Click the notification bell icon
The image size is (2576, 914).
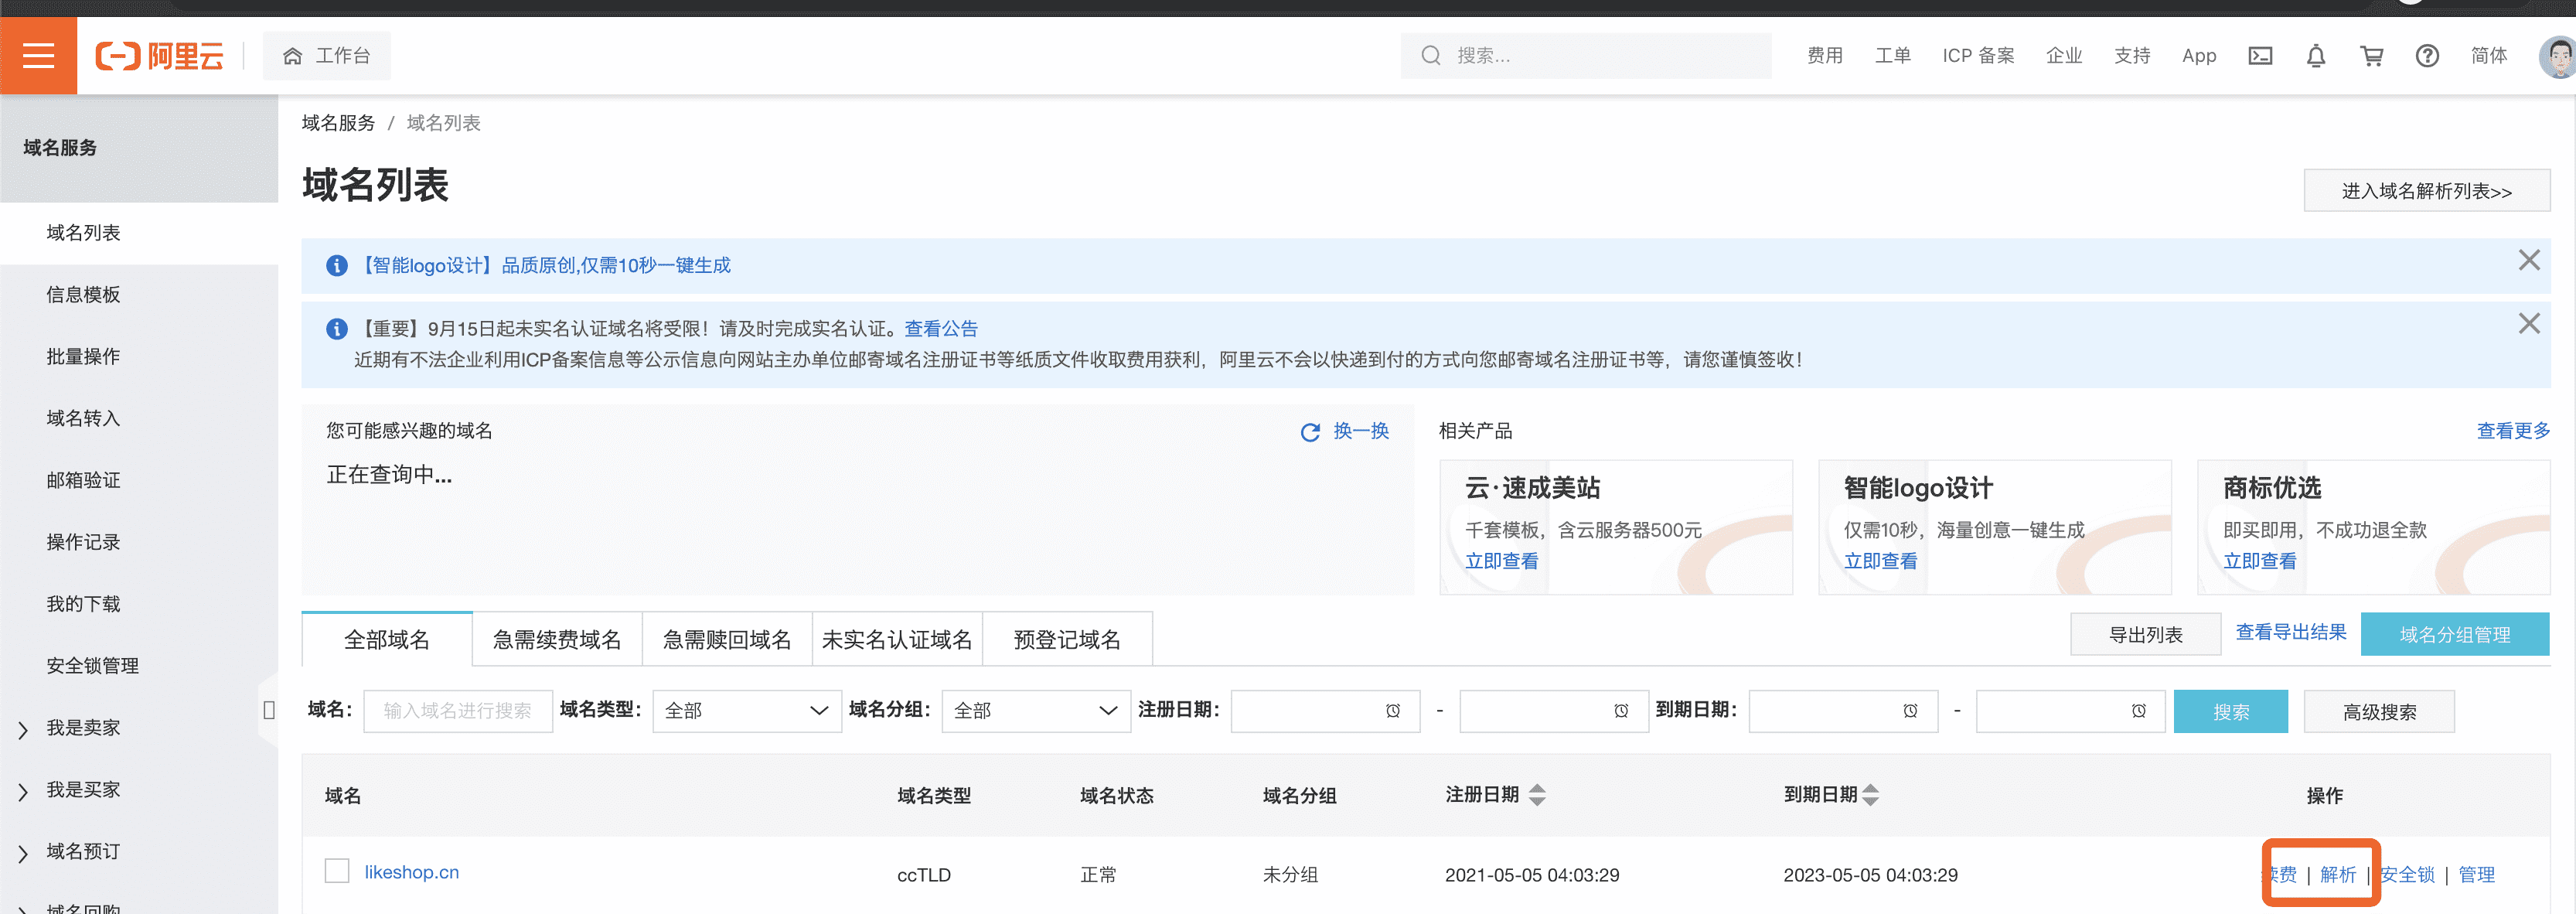2315,56
